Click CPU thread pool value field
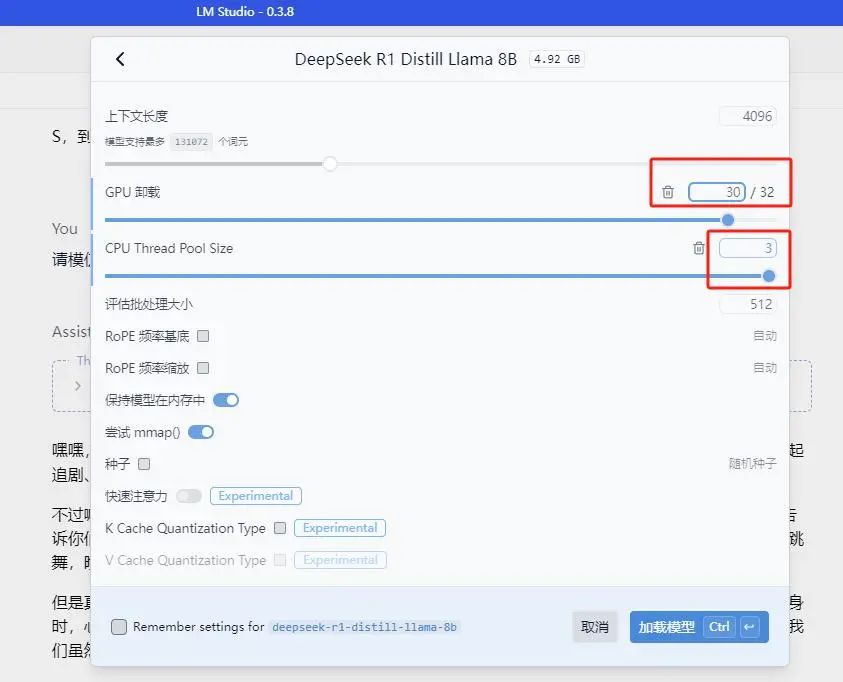Viewport: 843px width, 682px height. tap(748, 248)
